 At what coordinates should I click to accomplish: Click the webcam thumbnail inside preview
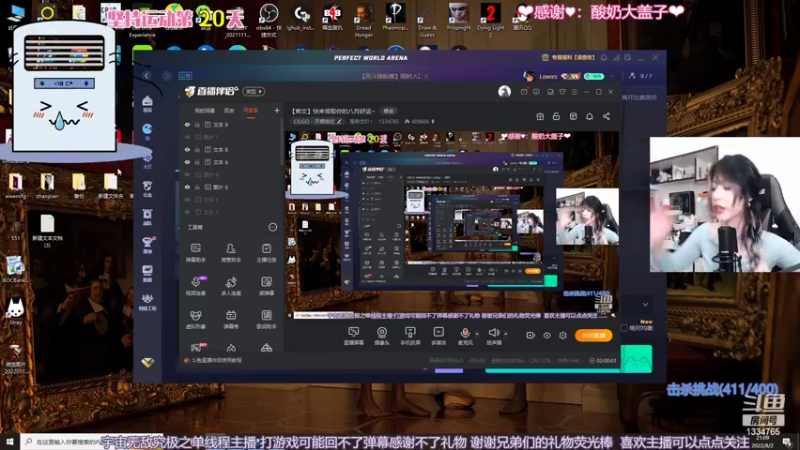point(587,217)
